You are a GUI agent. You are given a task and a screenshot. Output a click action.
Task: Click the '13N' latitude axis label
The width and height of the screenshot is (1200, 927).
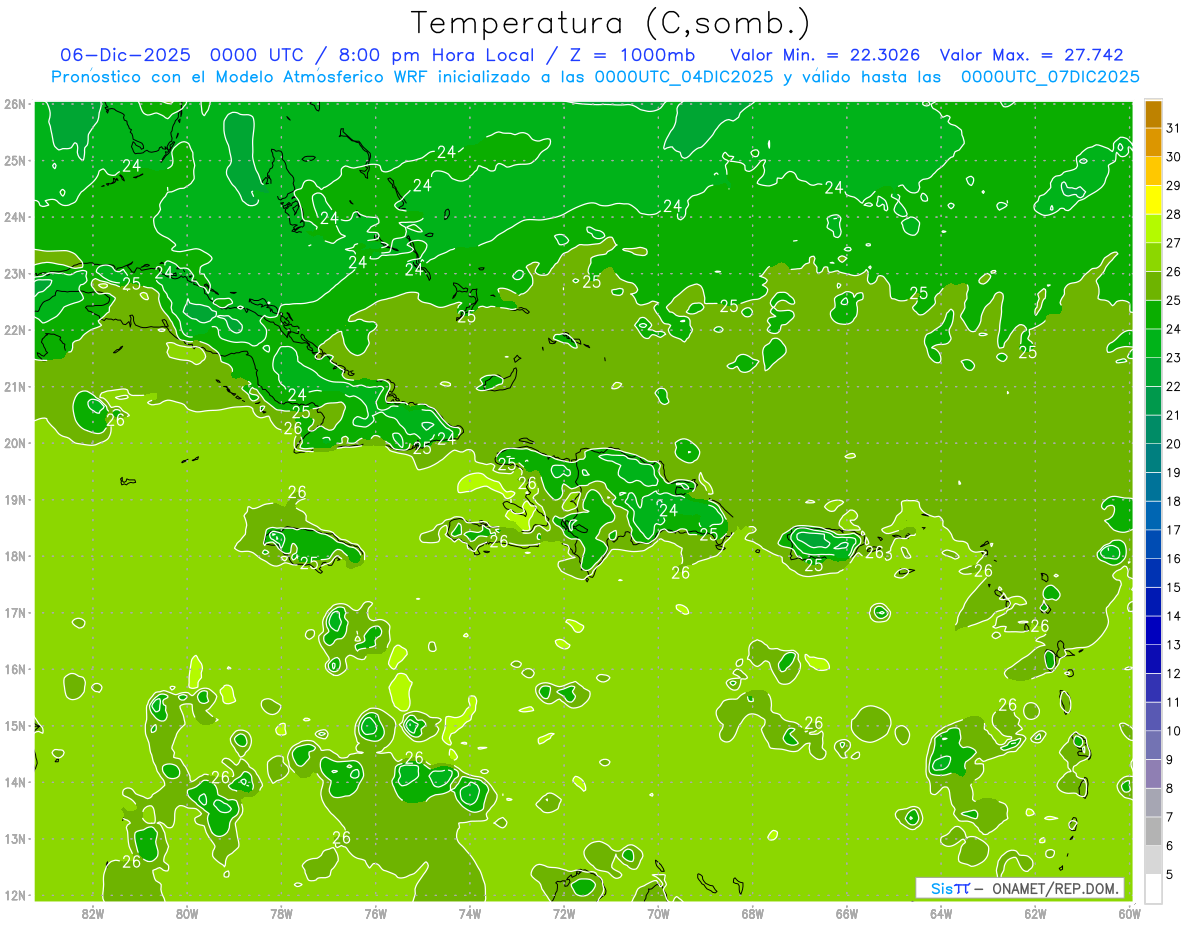(x=14, y=838)
